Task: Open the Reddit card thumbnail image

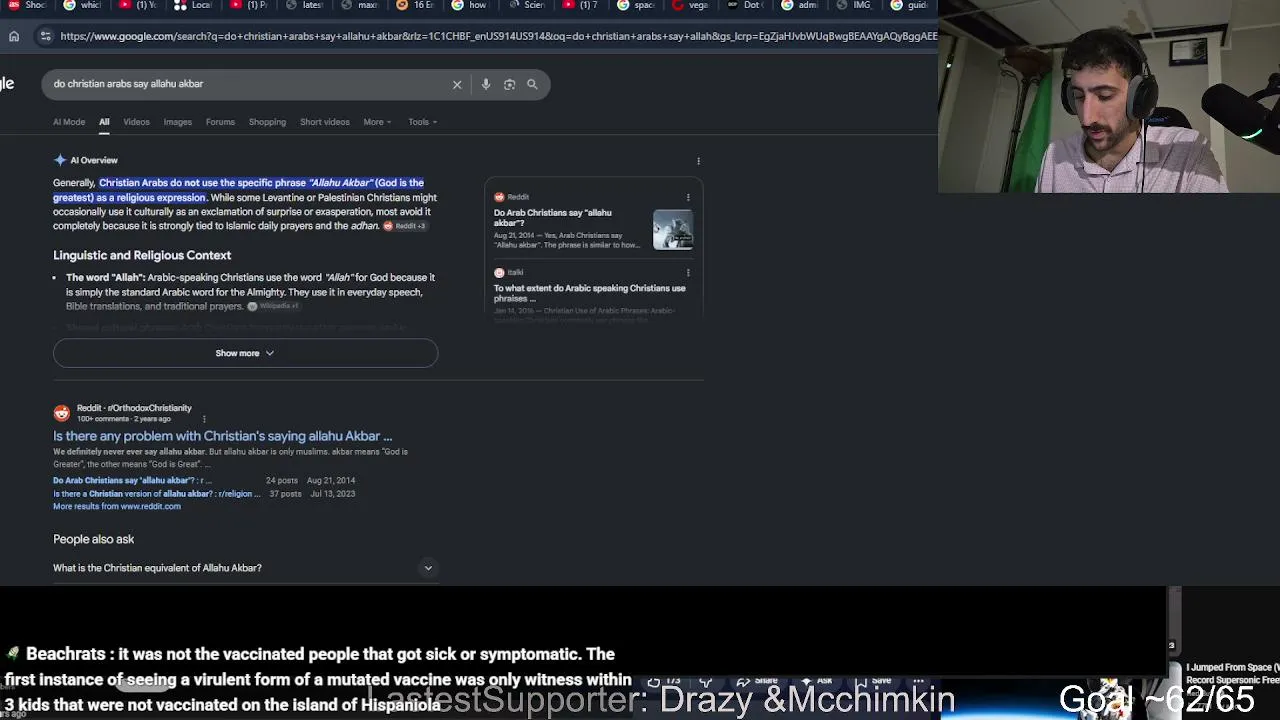Action: click(x=672, y=230)
